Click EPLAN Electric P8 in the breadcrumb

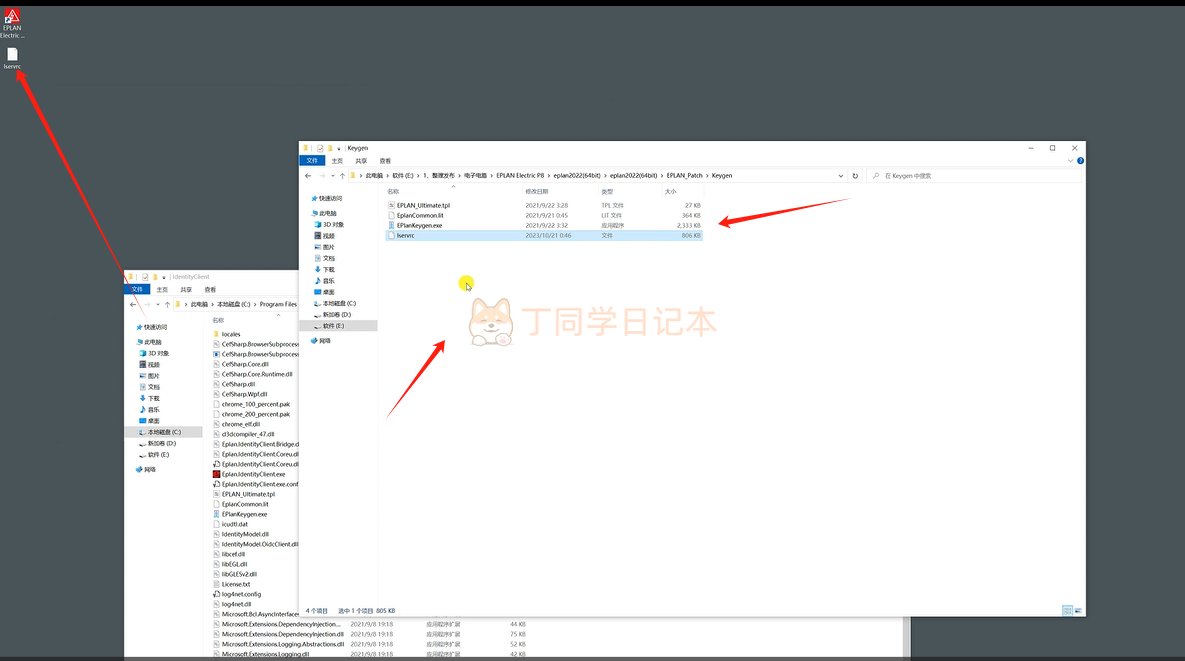[x=520, y=175]
